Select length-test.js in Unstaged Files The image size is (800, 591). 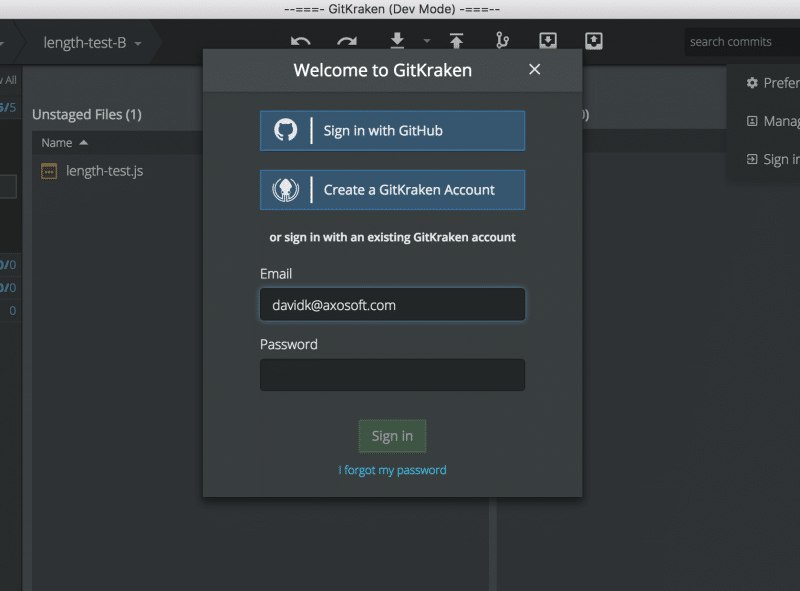(104, 171)
